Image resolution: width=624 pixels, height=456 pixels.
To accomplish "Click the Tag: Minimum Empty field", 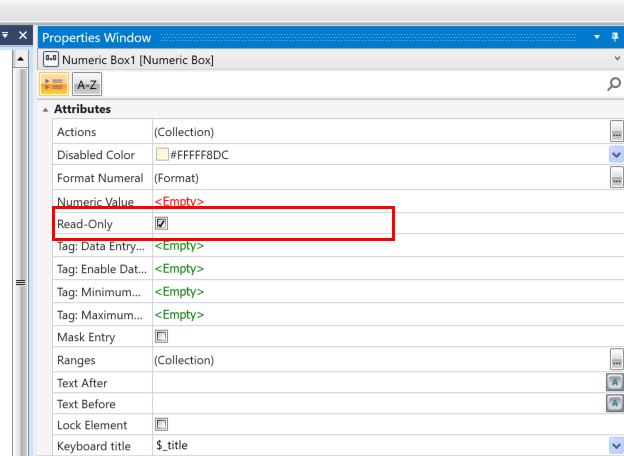I will [x=179, y=292].
